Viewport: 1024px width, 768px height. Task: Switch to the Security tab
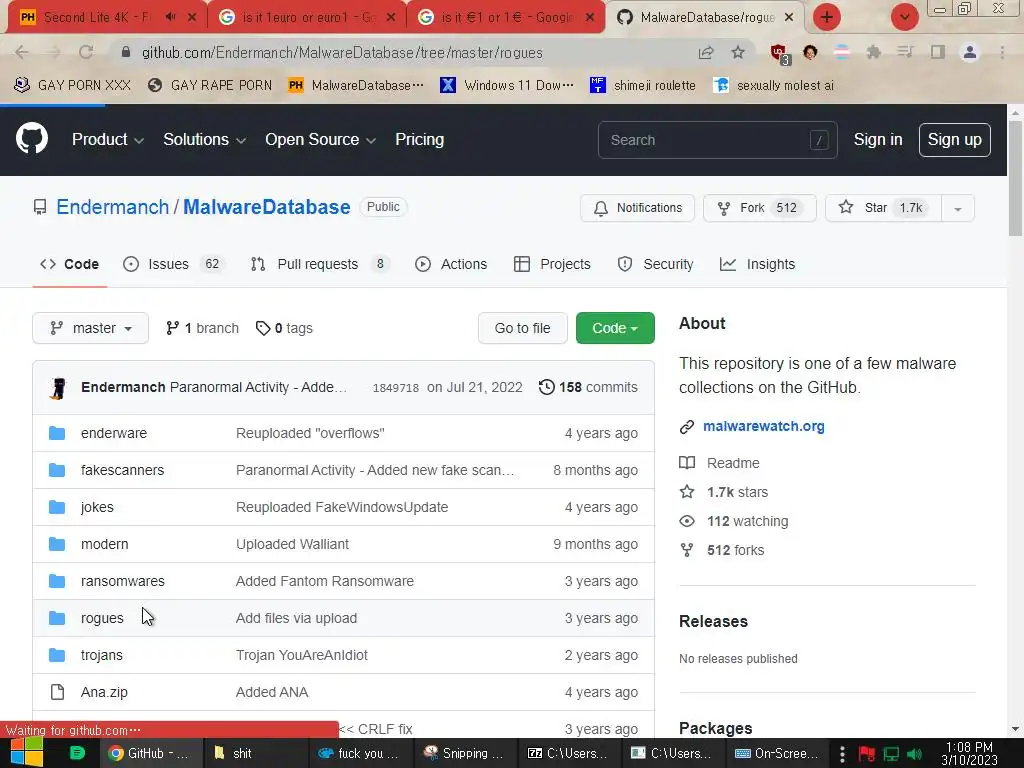656,264
